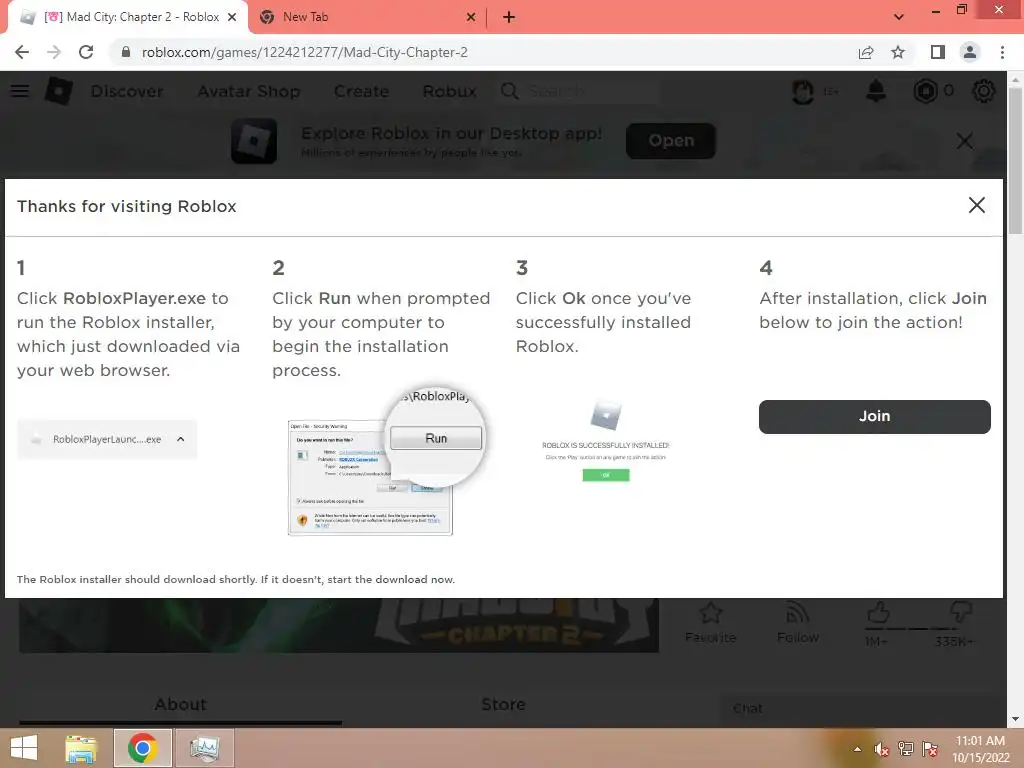This screenshot has width=1024, height=768.
Task: Switch to the About tab
Action: [x=180, y=705]
